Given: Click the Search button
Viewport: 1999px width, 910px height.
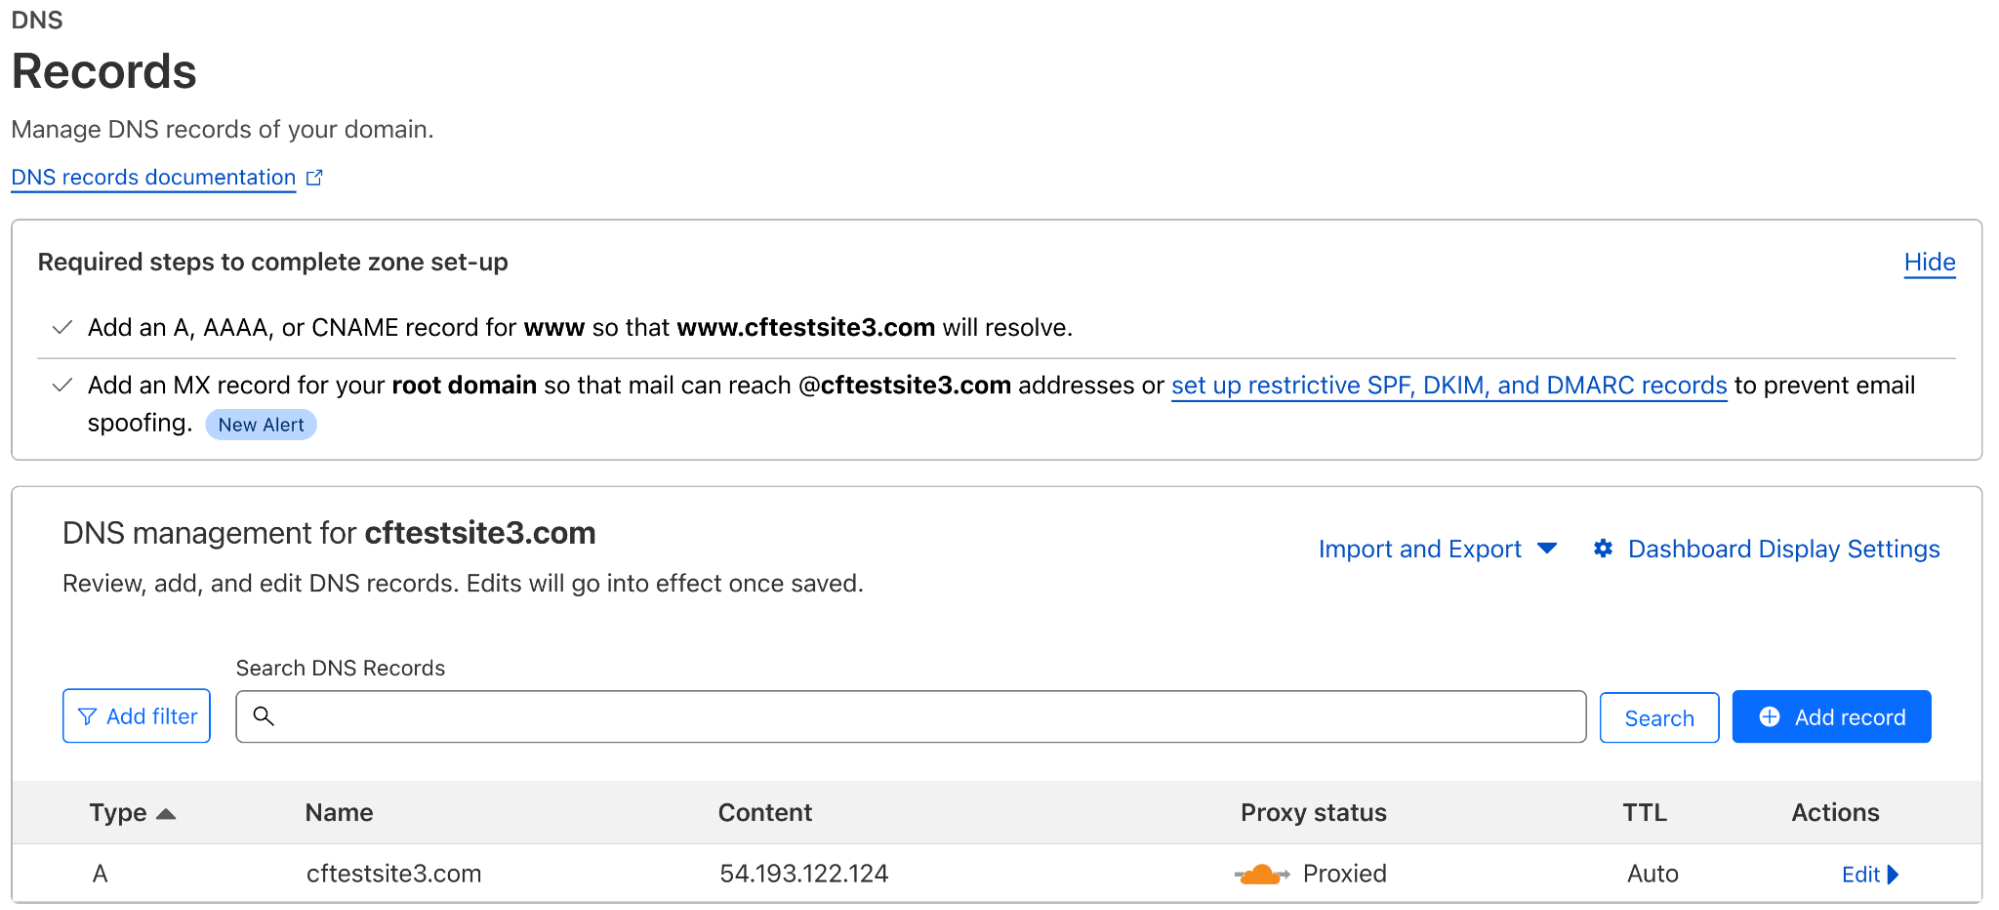Looking at the screenshot, I should tap(1658, 716).
